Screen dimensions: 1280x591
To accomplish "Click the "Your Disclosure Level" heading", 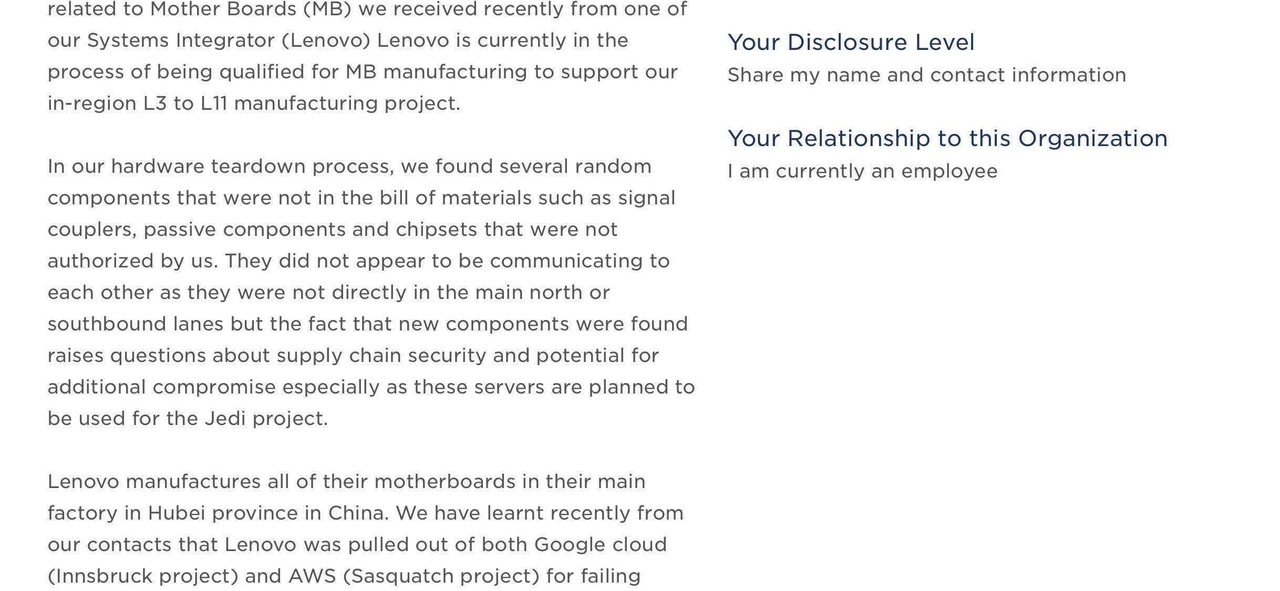I will click(850, 42).
